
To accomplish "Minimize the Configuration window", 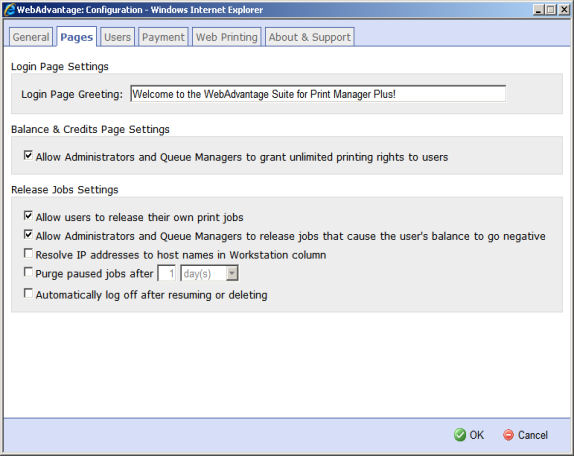I will click(538, 10).
